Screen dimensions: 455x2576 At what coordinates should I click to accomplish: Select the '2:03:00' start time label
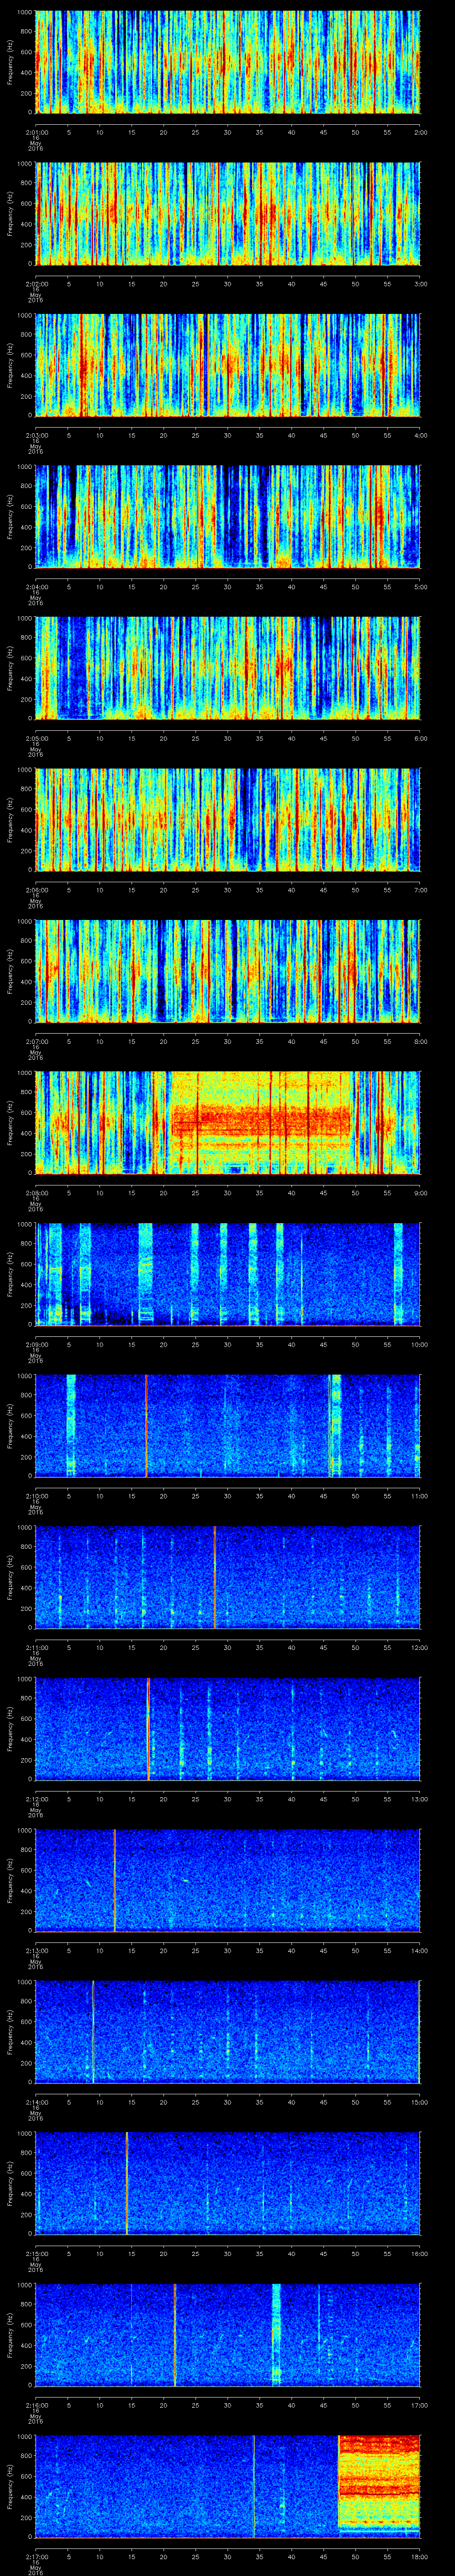coord(36,435)
